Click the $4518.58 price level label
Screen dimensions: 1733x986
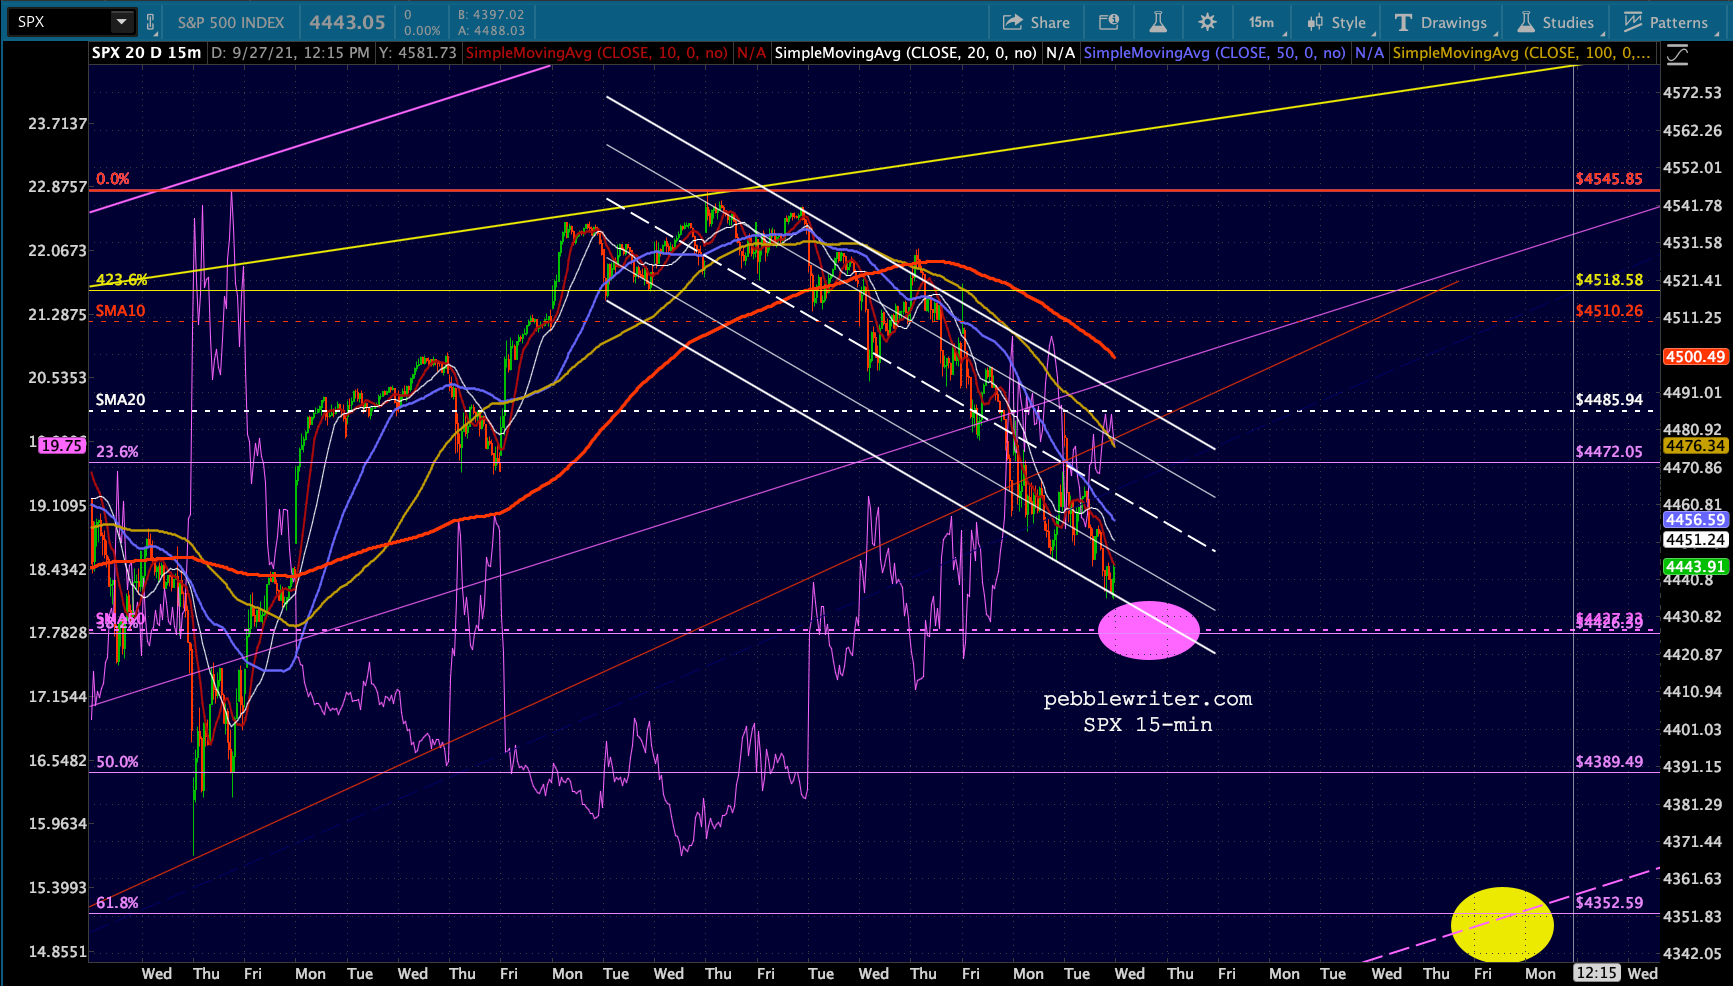click(x=1609, y=280)
